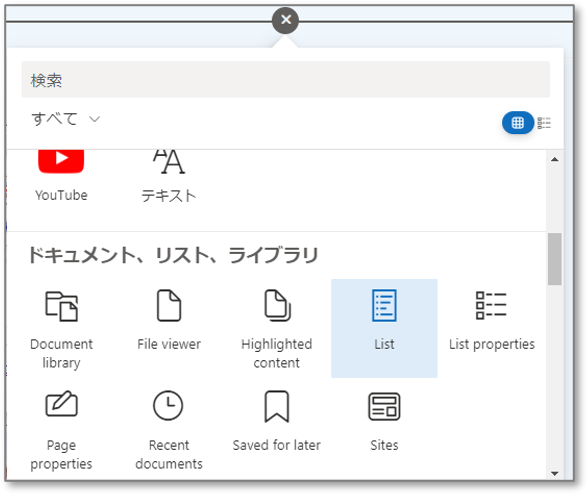The height and width of the screenshot is (495, 588).
Task: Choose the Saved for later web part
Action: point(277,430)
